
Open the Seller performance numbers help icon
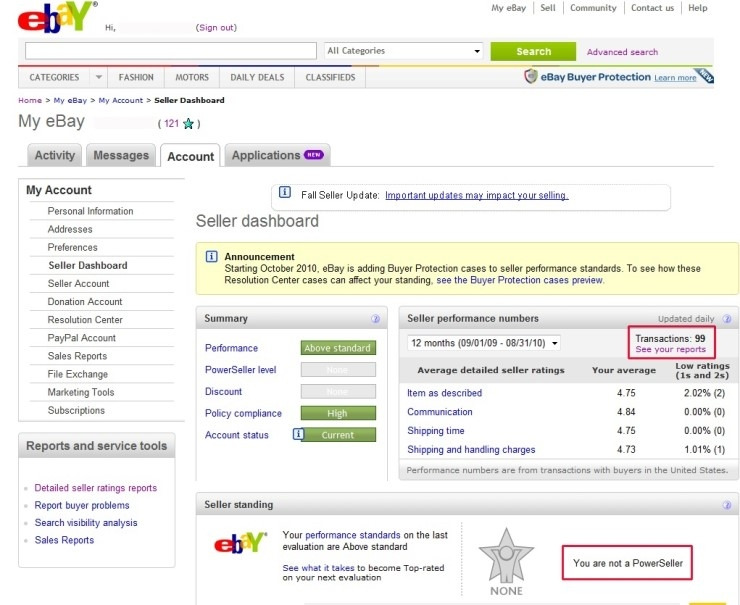tap(727, 319)
